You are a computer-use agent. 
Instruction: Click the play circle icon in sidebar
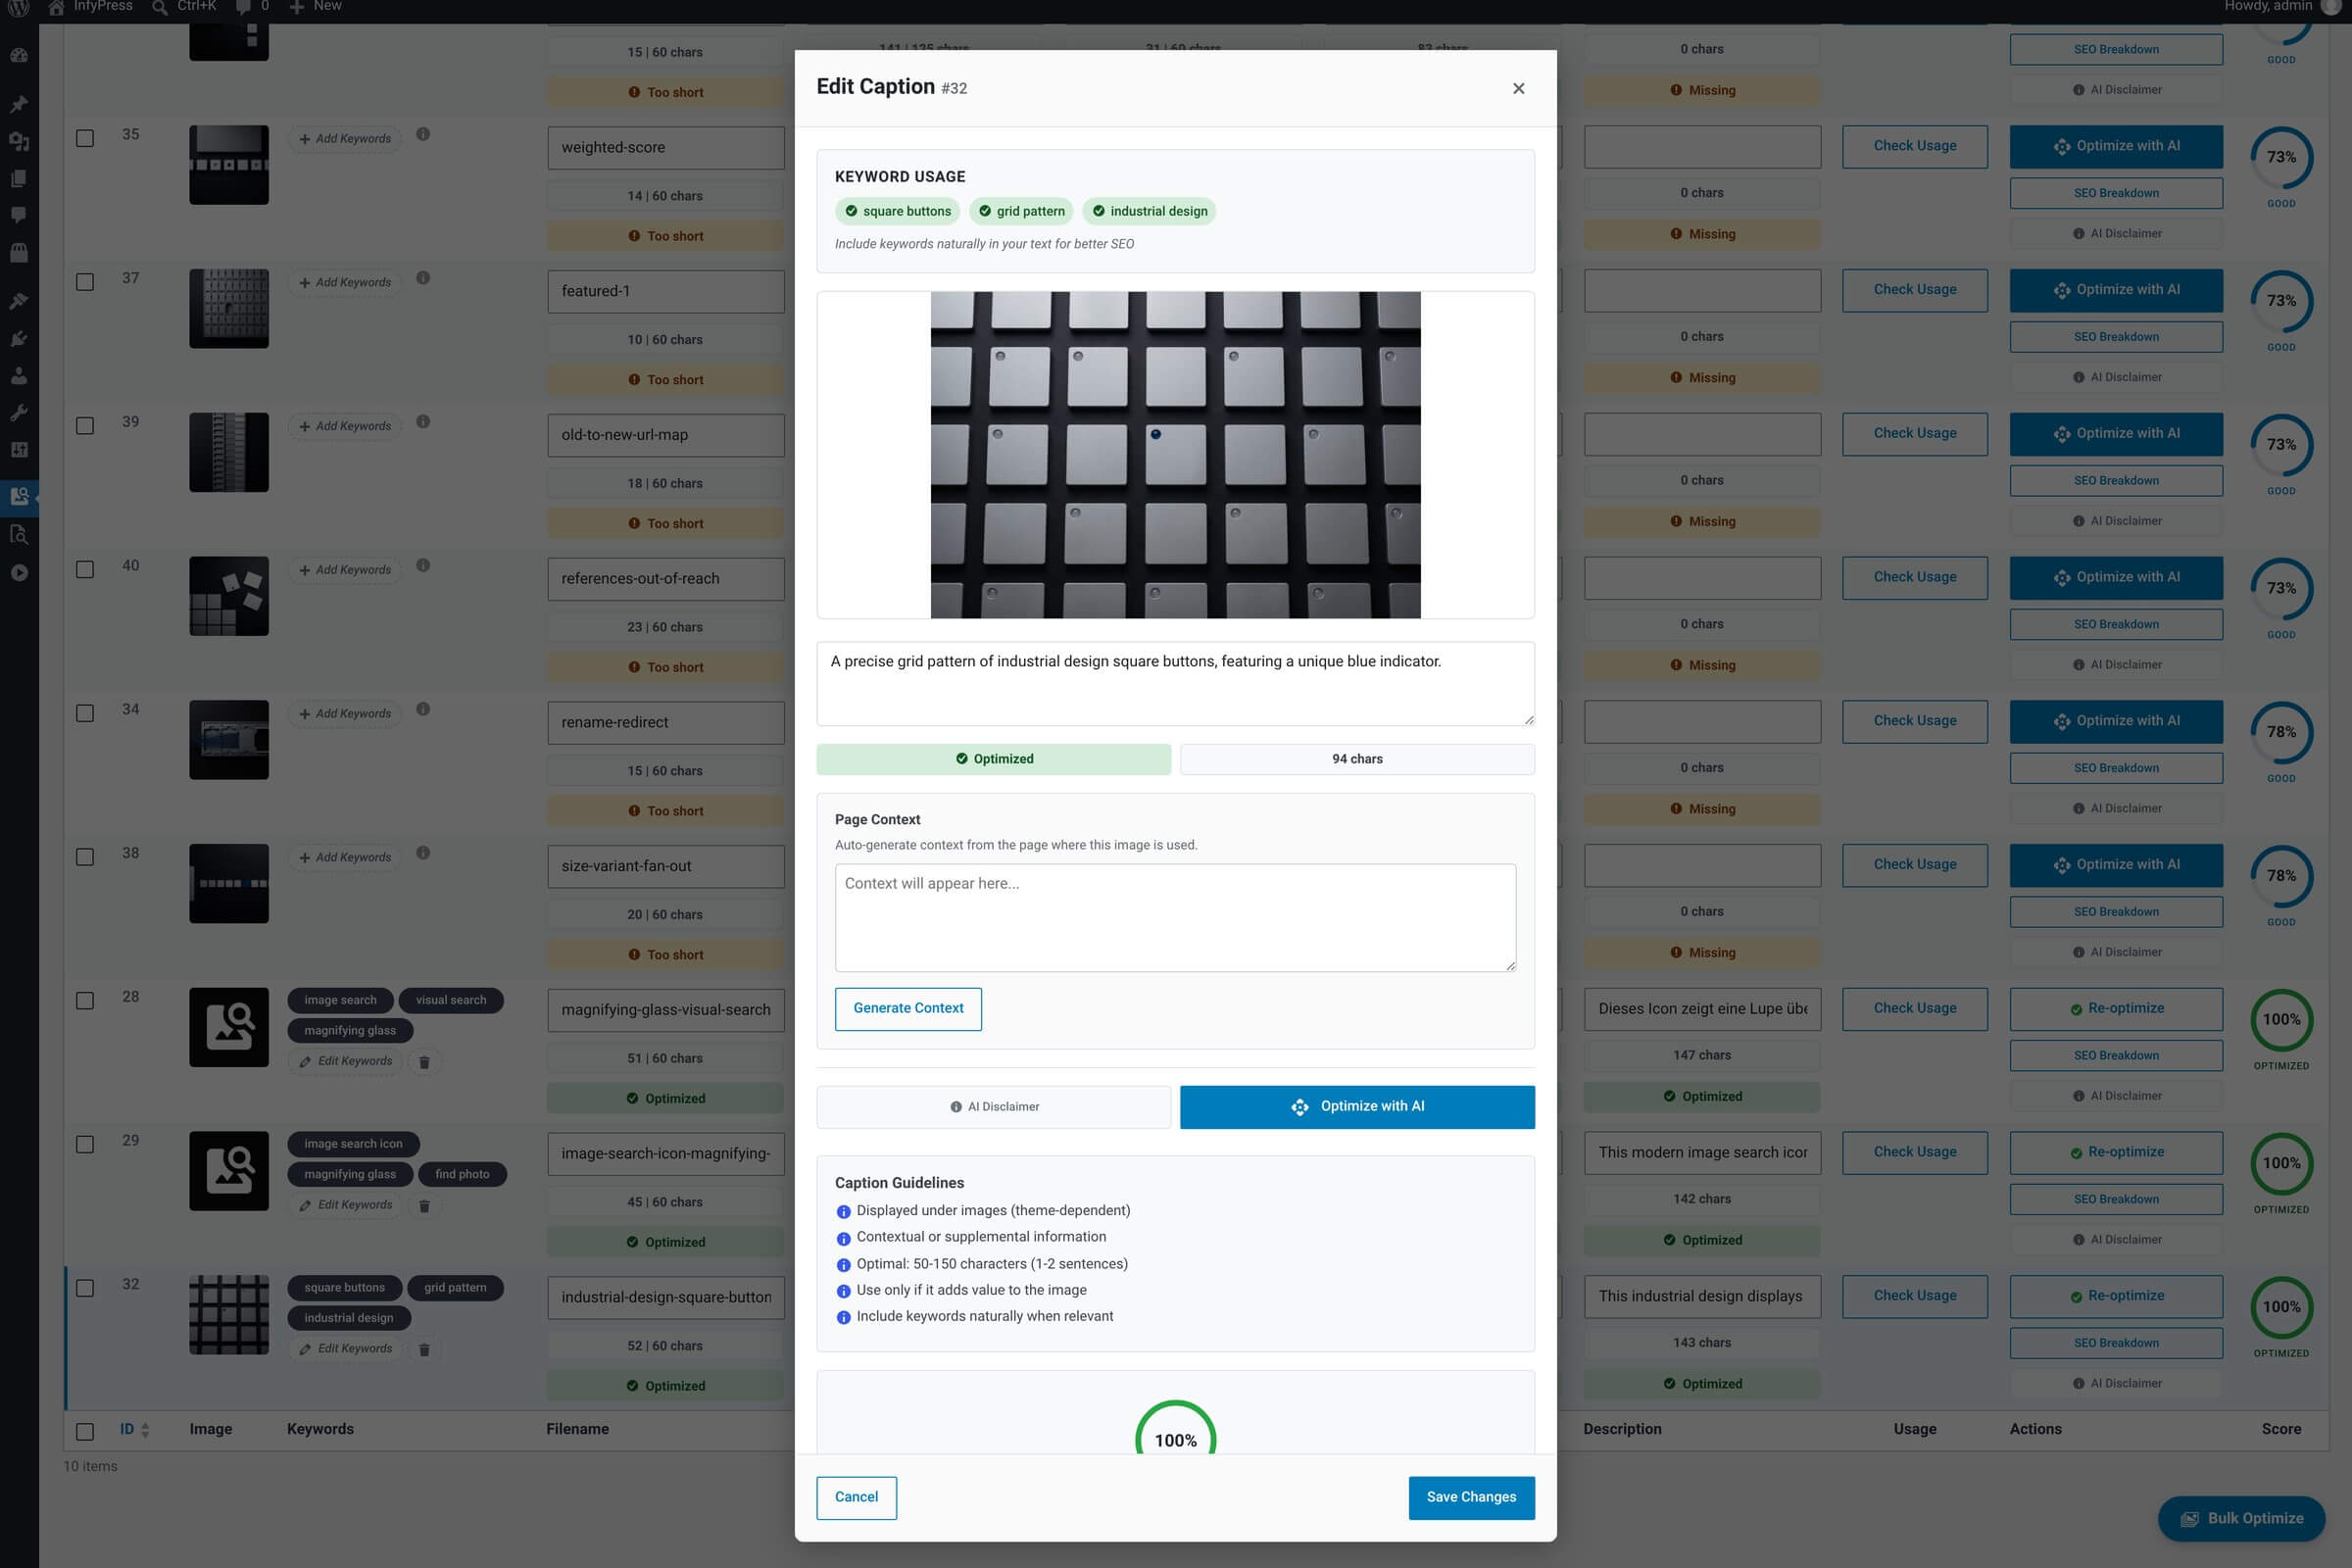19,573
